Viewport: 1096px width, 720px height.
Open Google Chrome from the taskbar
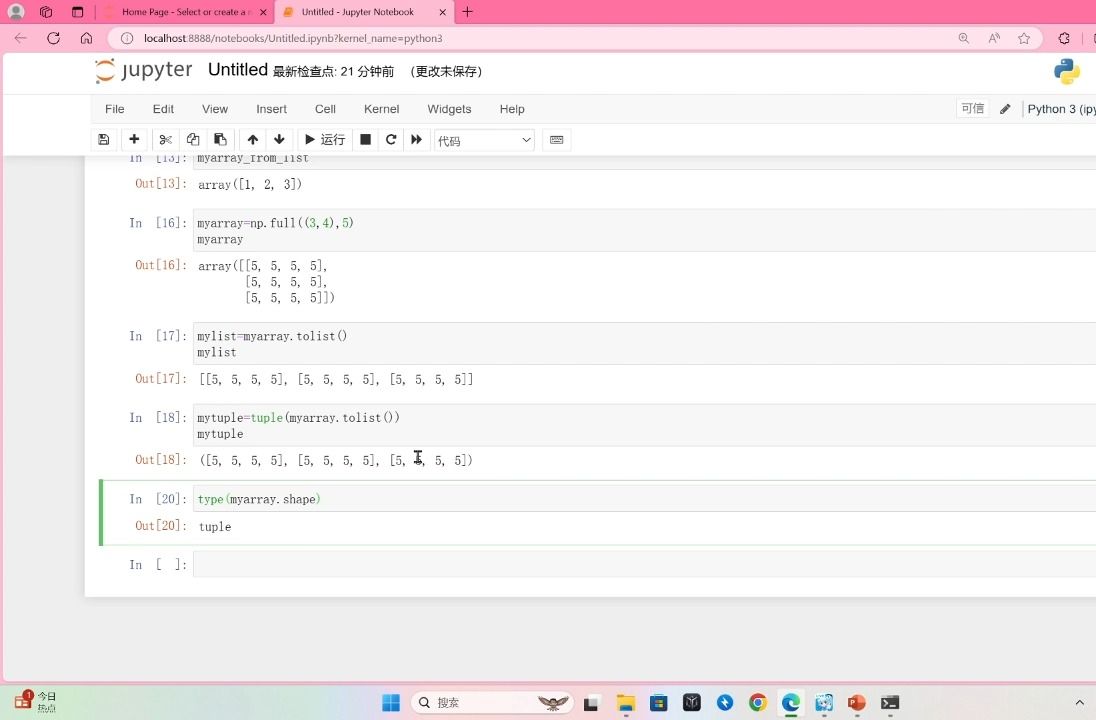coord(758,703)
